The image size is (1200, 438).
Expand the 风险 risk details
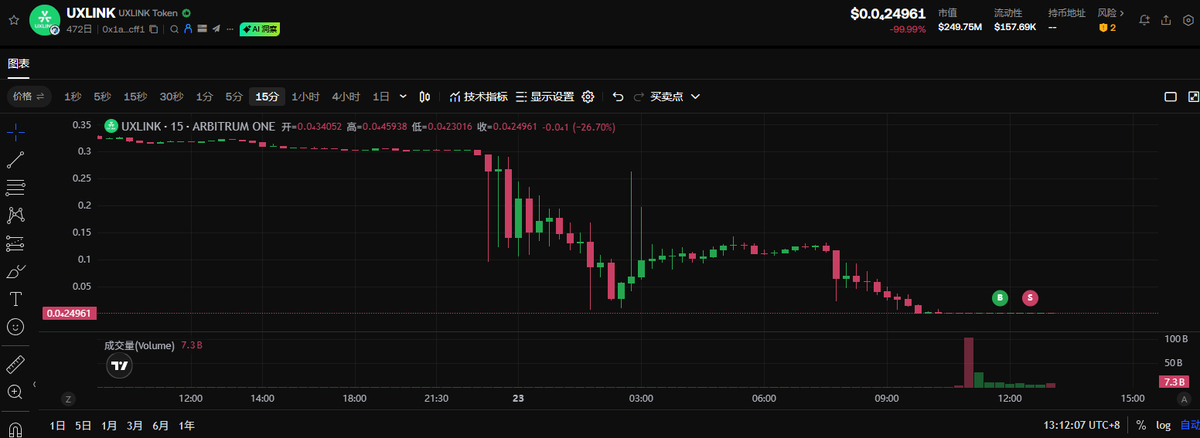pos(1110,13)
